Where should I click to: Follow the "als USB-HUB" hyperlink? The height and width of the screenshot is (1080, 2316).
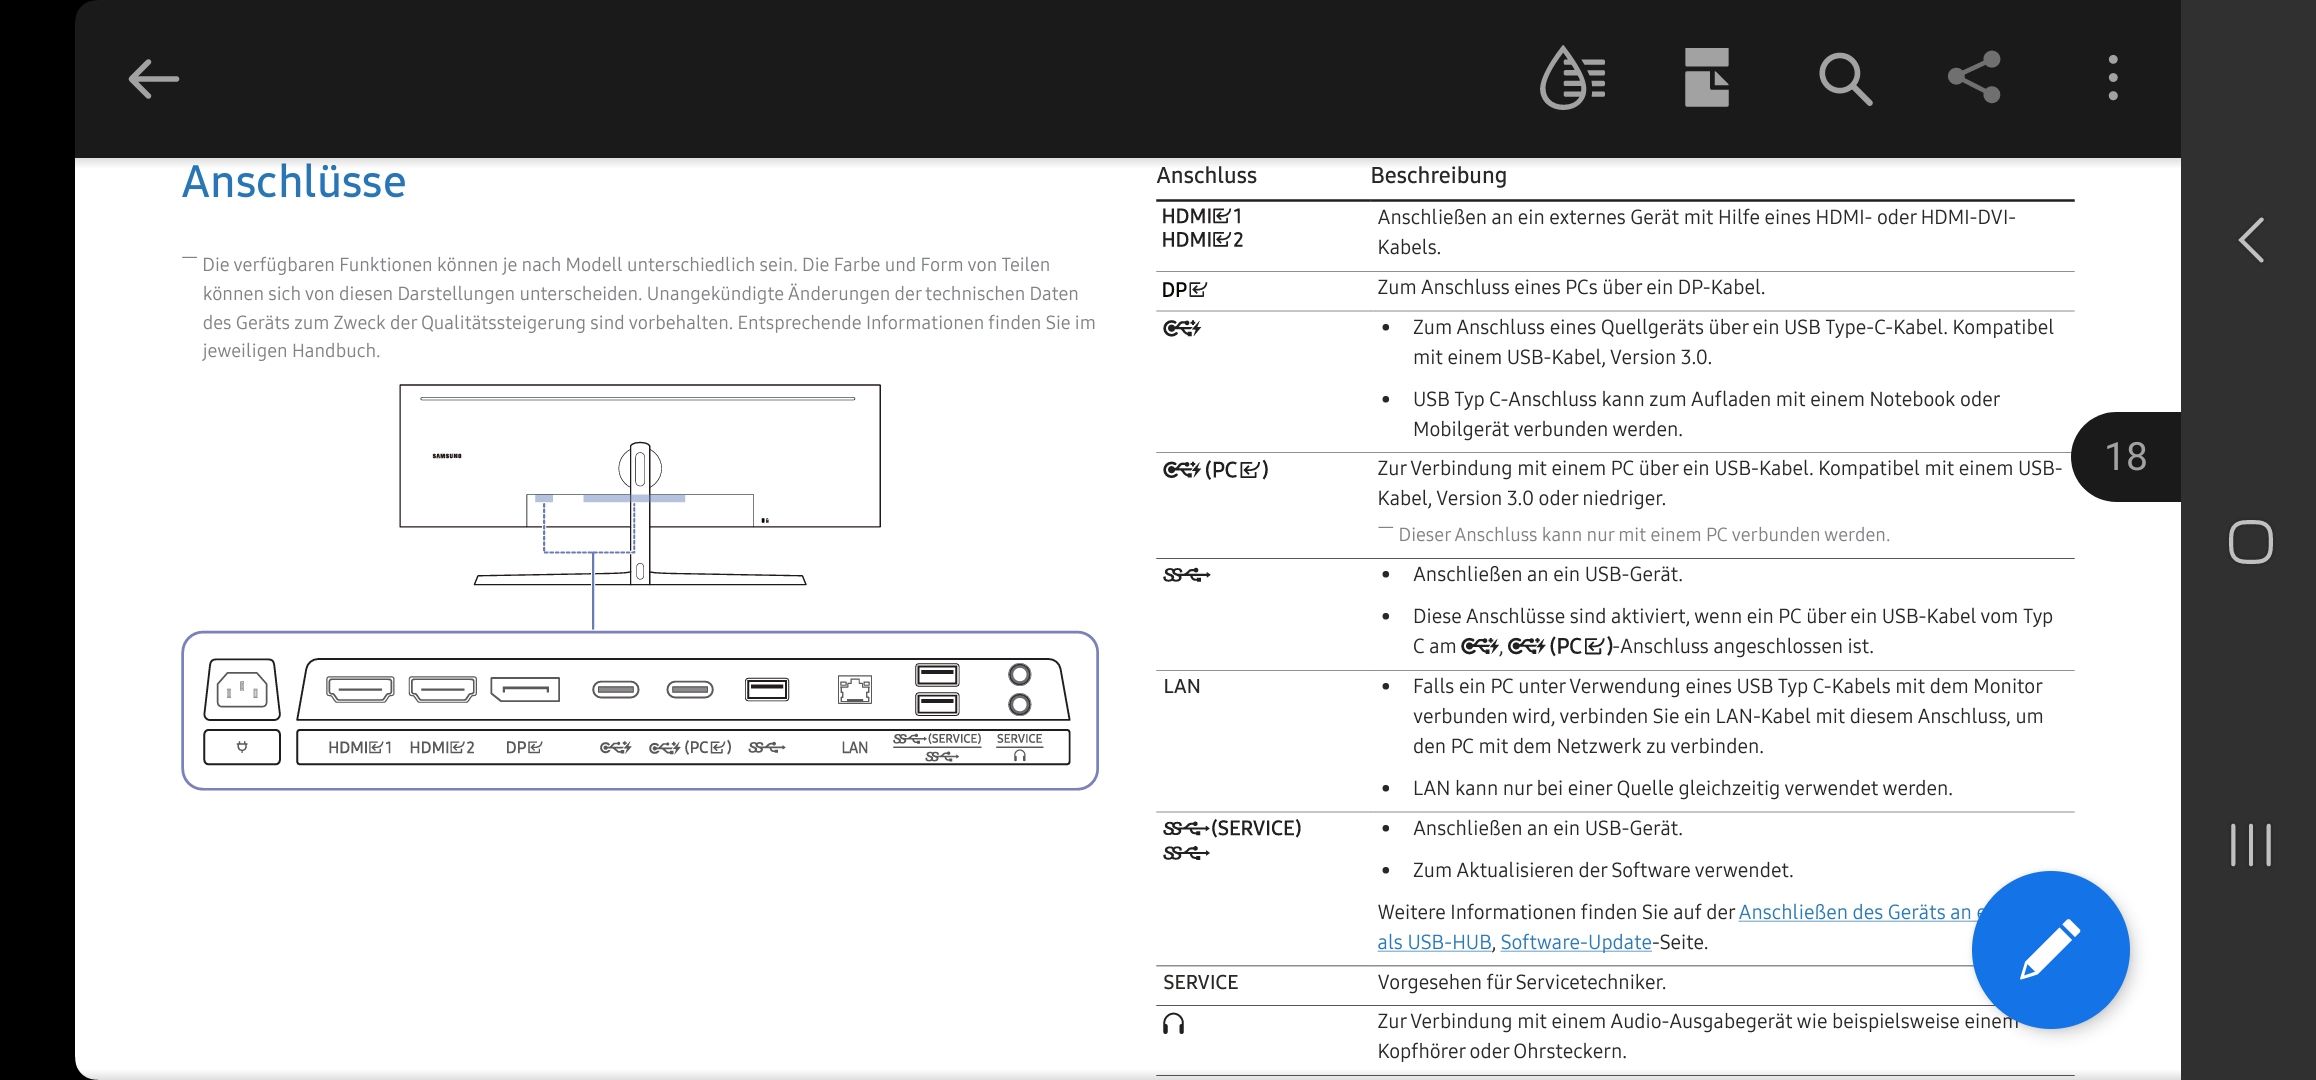(x=1434, y=942)
